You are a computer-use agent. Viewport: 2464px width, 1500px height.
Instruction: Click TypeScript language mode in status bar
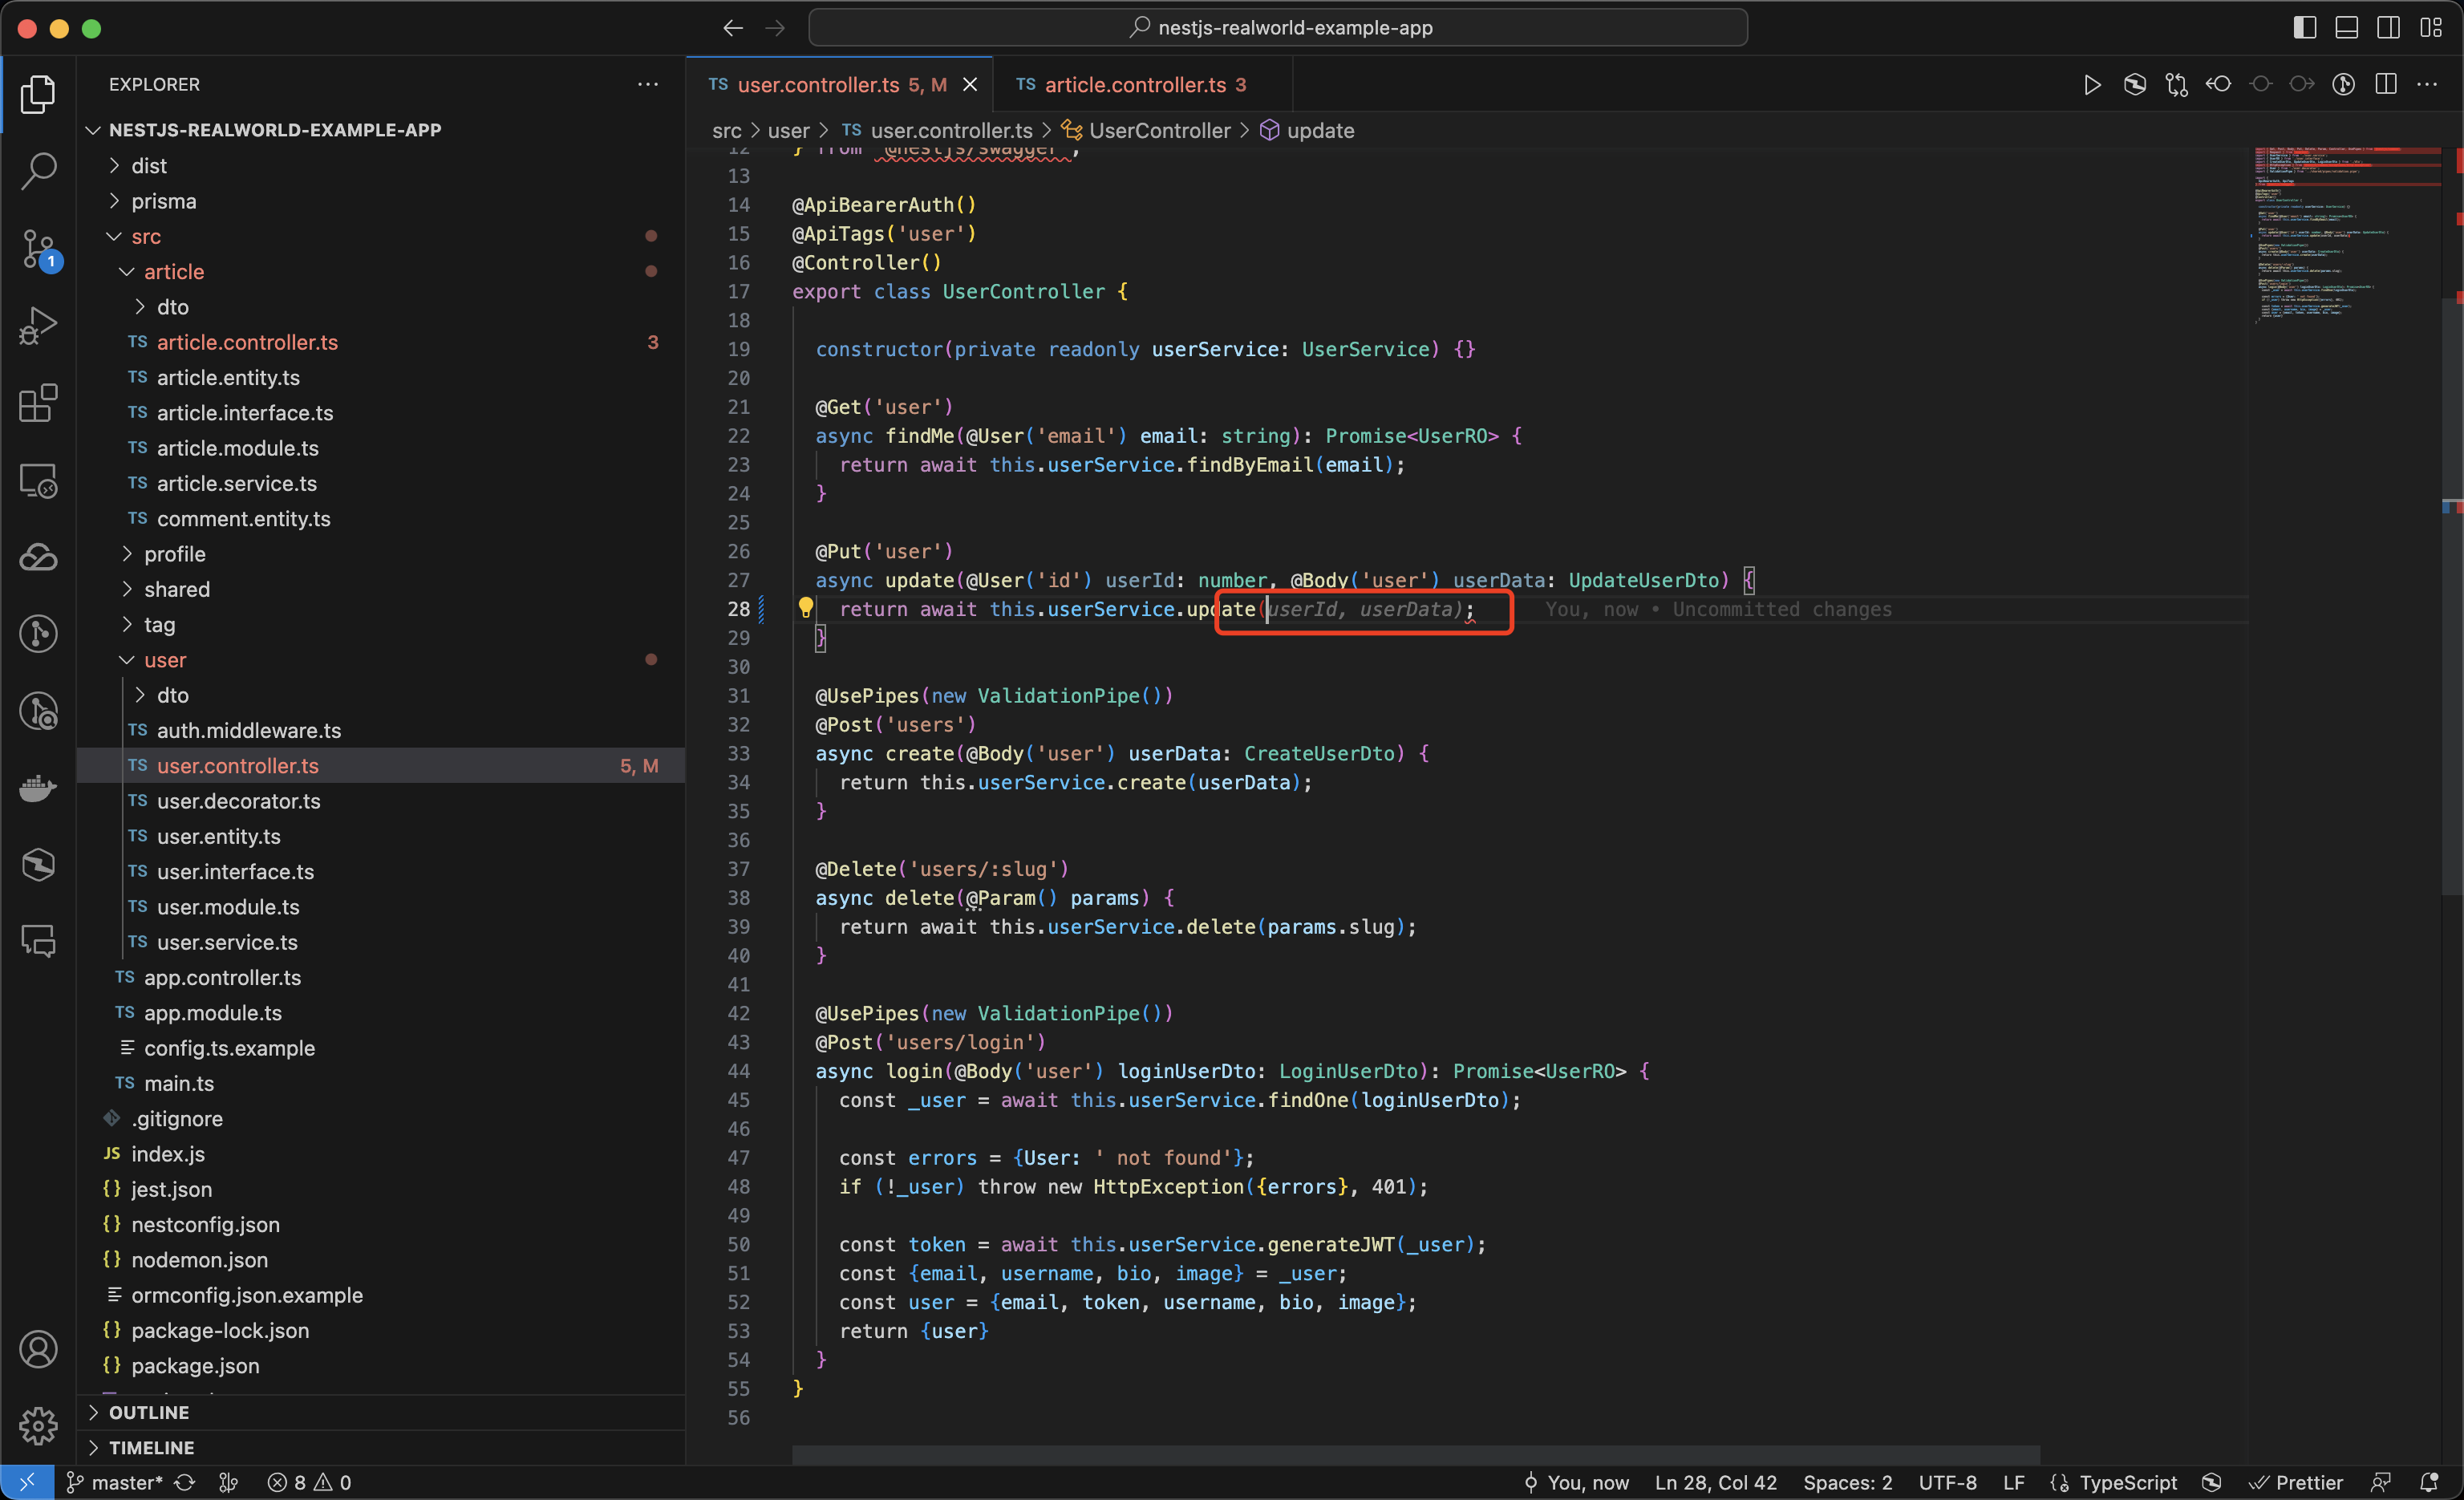point(2127,1482)
